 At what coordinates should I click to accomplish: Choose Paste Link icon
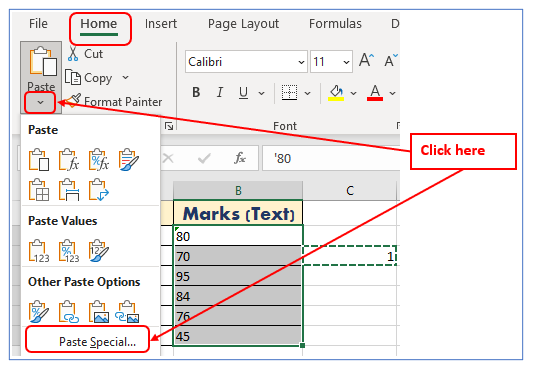pyautogui.click(x=69, y=312)
